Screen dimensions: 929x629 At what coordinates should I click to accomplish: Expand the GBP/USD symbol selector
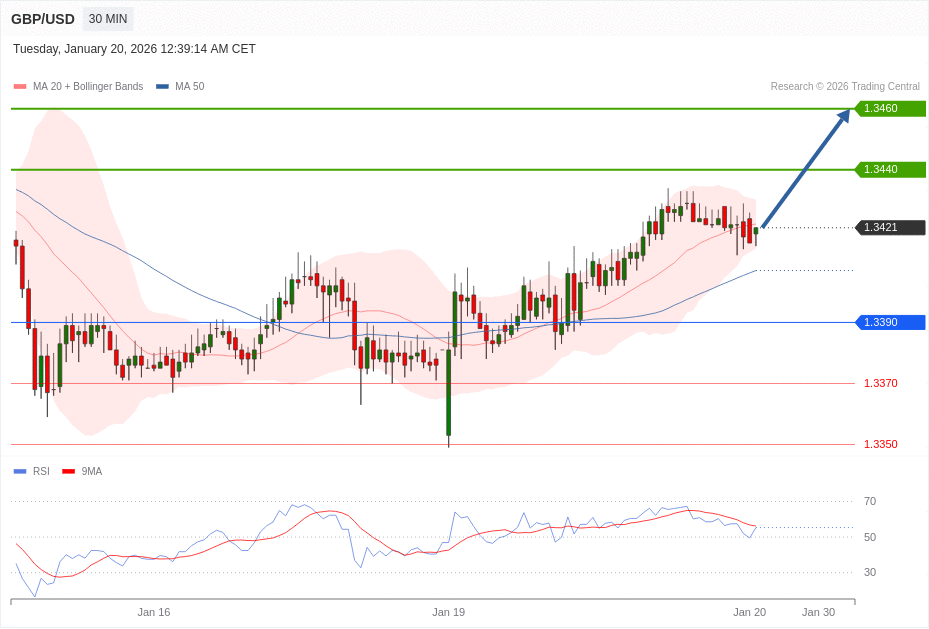coord(43,18)
